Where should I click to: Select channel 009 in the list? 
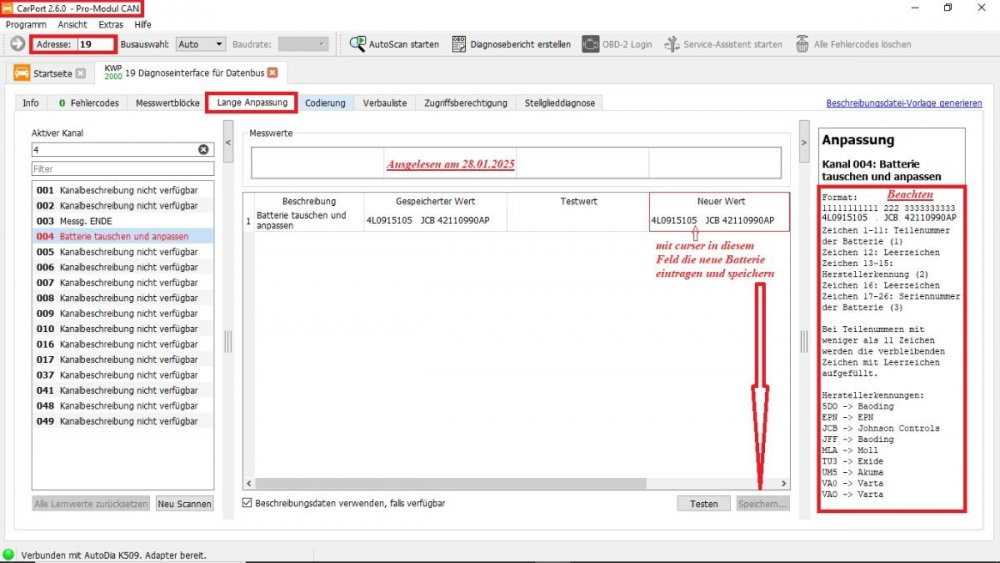coord(123,313)
